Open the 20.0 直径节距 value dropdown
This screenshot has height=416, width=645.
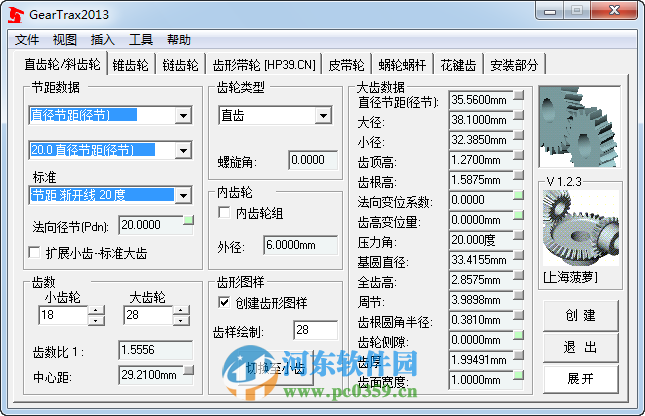click(183, 151)
